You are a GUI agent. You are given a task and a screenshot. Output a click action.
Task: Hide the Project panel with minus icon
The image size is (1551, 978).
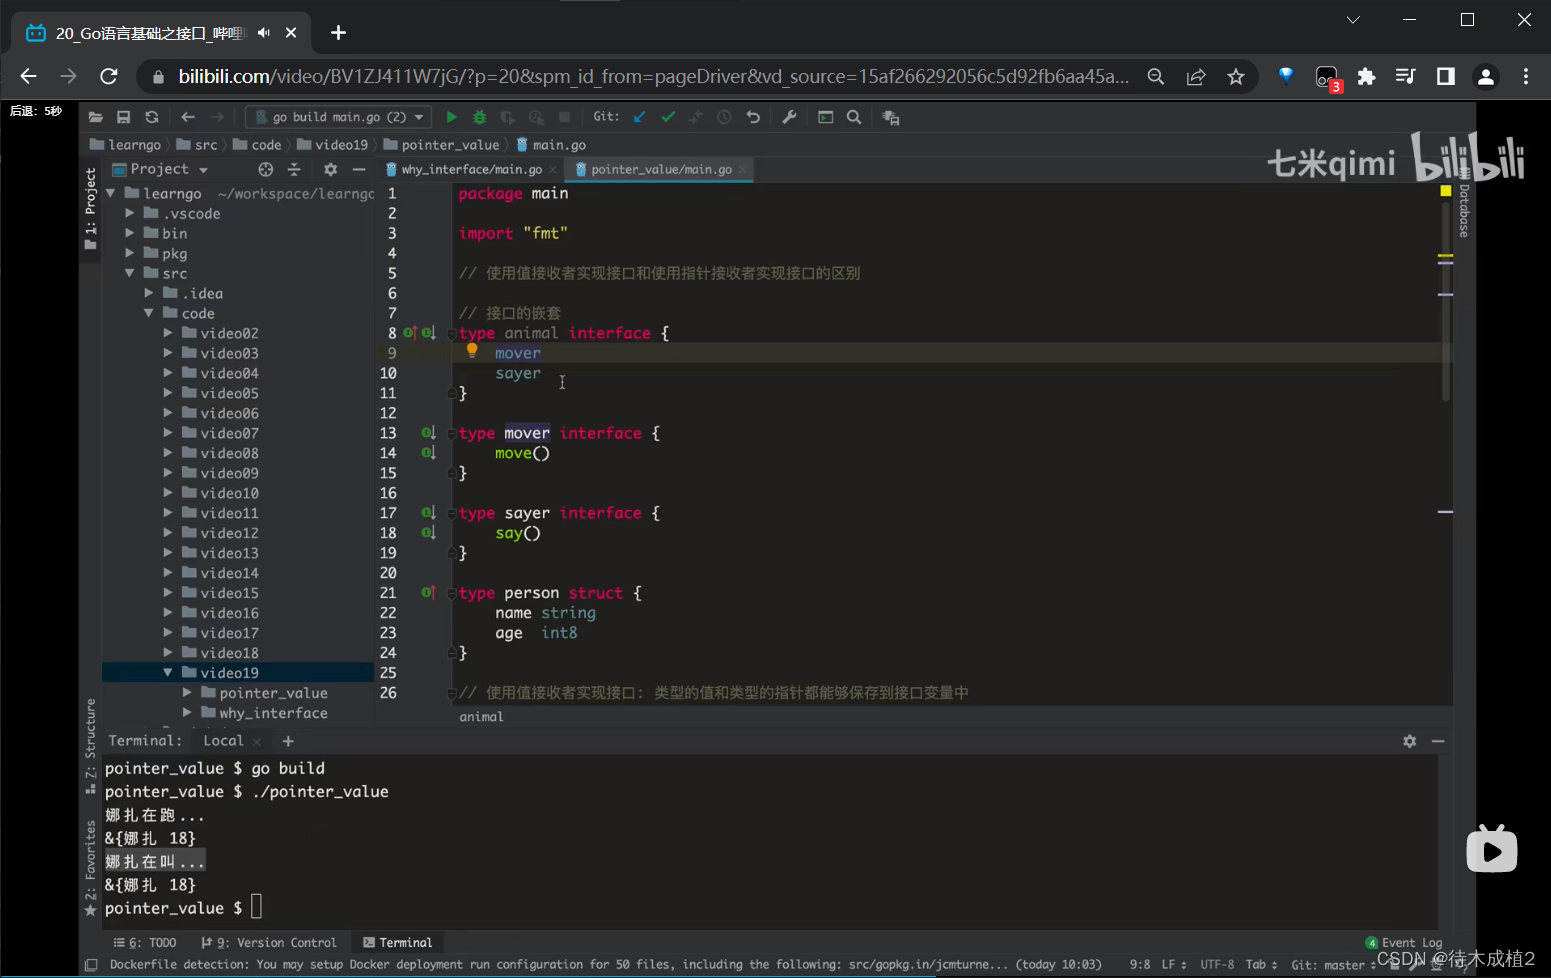[x=359, y=169]
